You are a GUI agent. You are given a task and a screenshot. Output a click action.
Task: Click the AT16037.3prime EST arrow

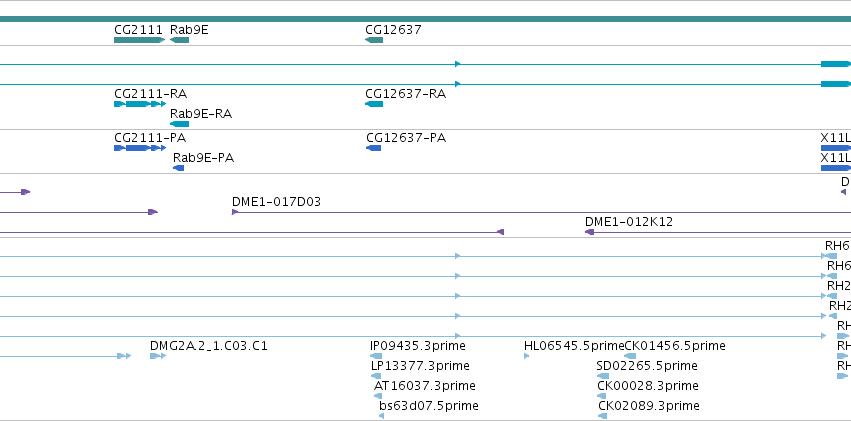pos(378,396)
